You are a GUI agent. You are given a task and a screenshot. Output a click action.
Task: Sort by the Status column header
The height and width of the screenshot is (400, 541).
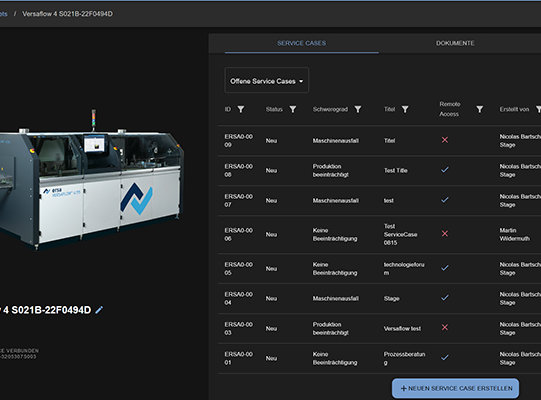click(274, 109)
